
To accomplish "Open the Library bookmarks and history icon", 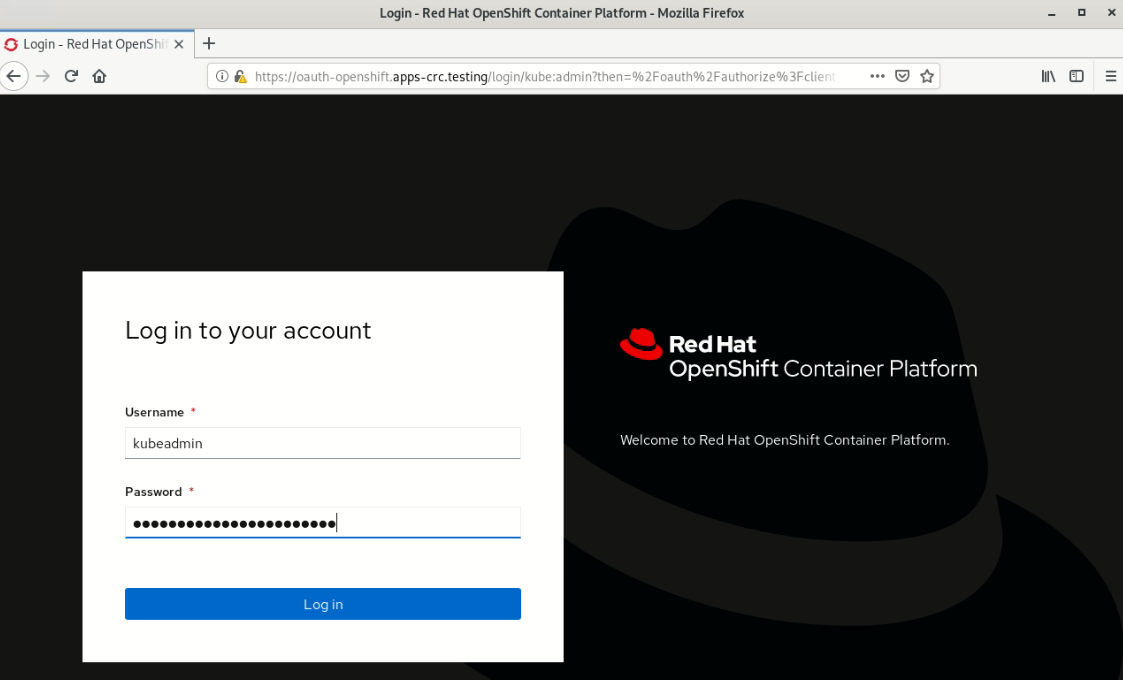I will coord(1049,76).
